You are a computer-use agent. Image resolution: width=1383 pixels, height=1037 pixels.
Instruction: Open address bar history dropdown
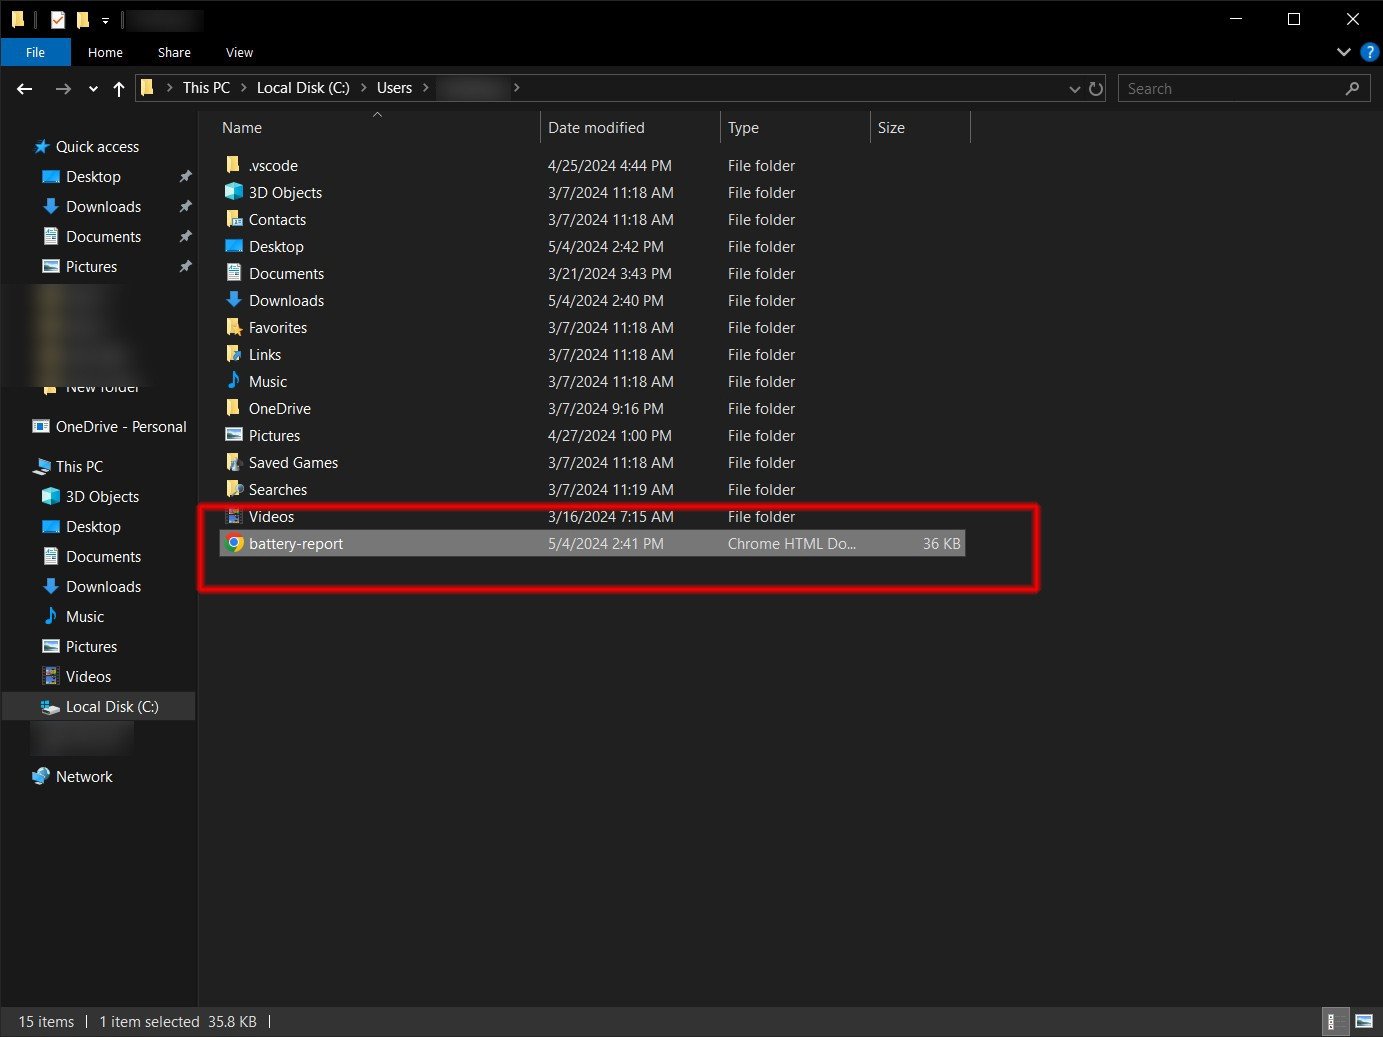[x=1074, y=89]
